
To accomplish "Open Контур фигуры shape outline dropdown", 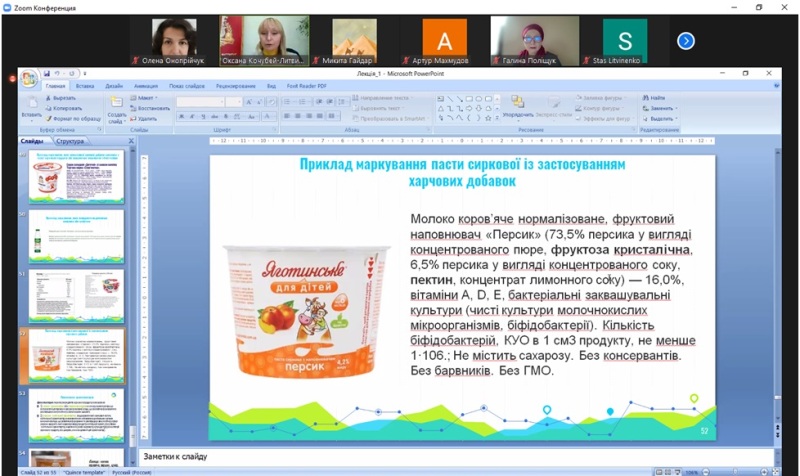I will [x=598, y=108].
